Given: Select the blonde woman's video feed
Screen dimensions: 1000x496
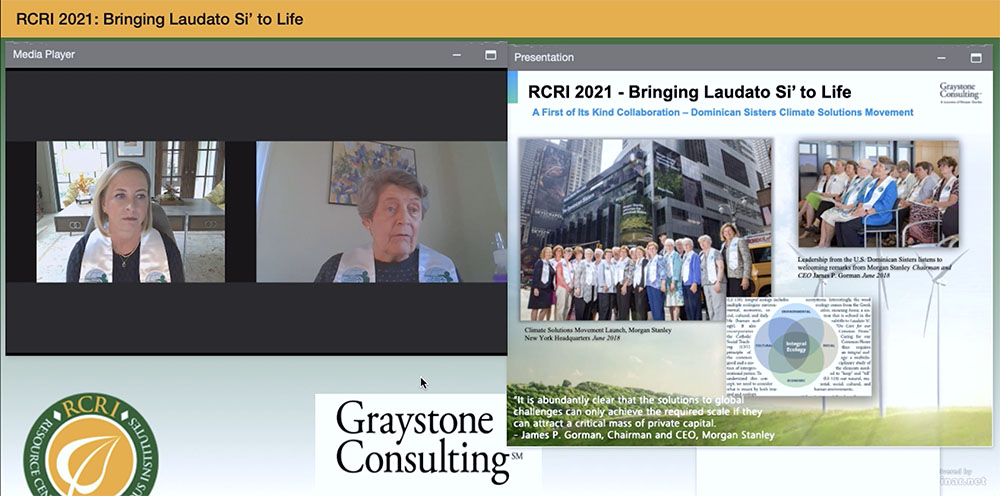Looking at the screenshot, I should pos(131,212).
